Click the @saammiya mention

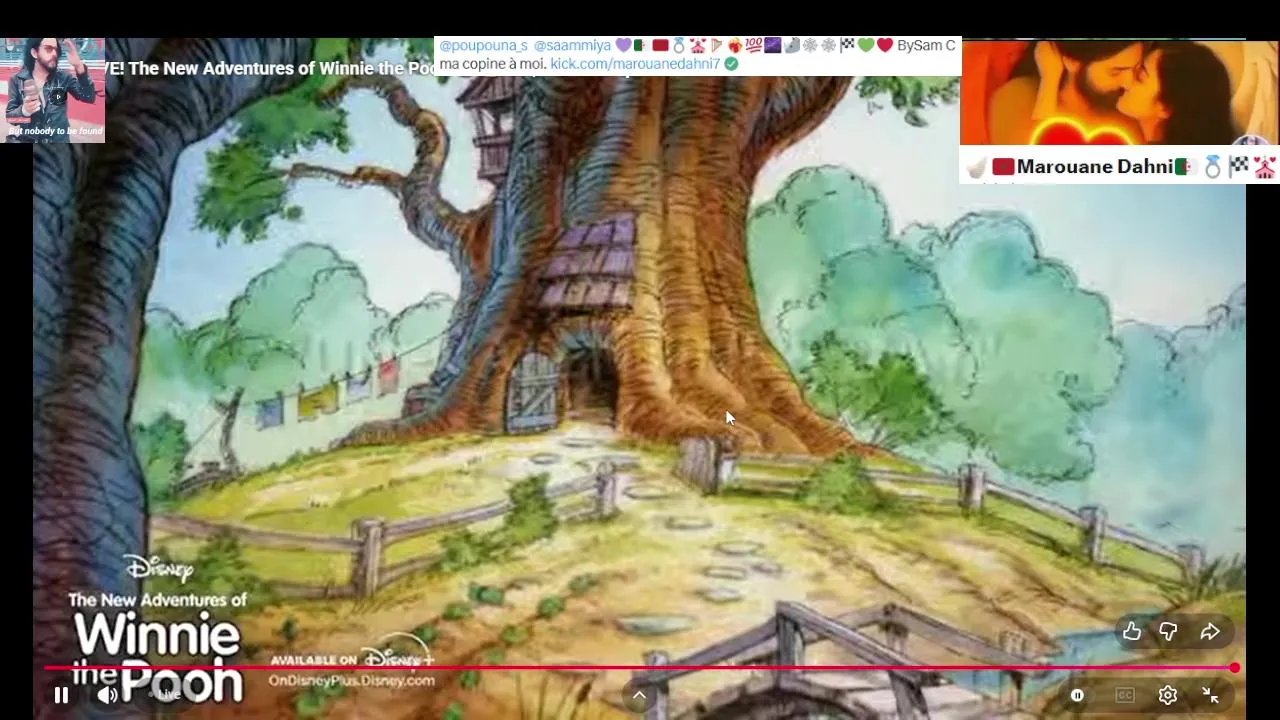click(x=572, y=45)
